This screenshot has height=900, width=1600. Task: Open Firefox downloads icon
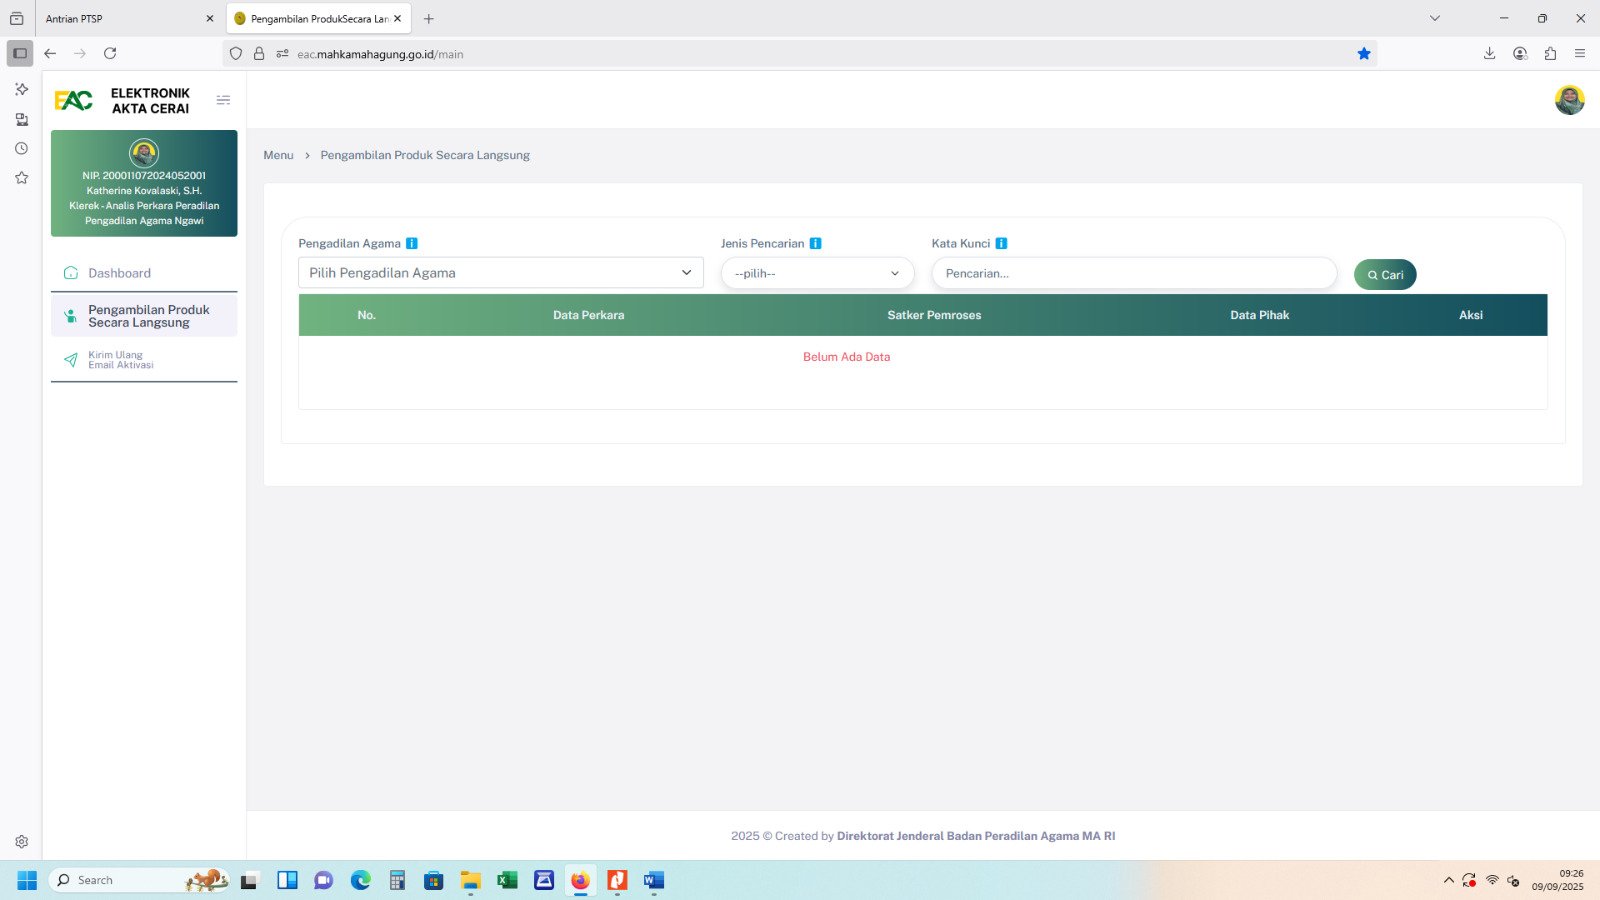click(1489, 54)
